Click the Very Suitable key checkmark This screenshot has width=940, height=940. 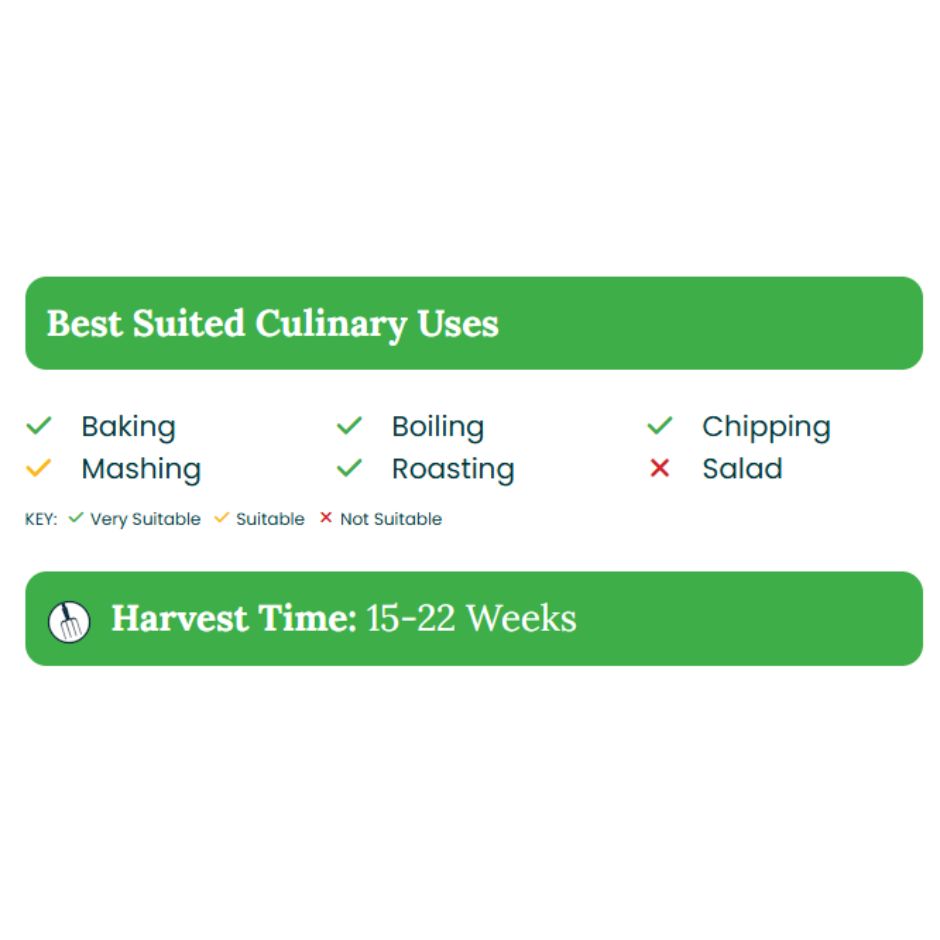pos(76,517)
